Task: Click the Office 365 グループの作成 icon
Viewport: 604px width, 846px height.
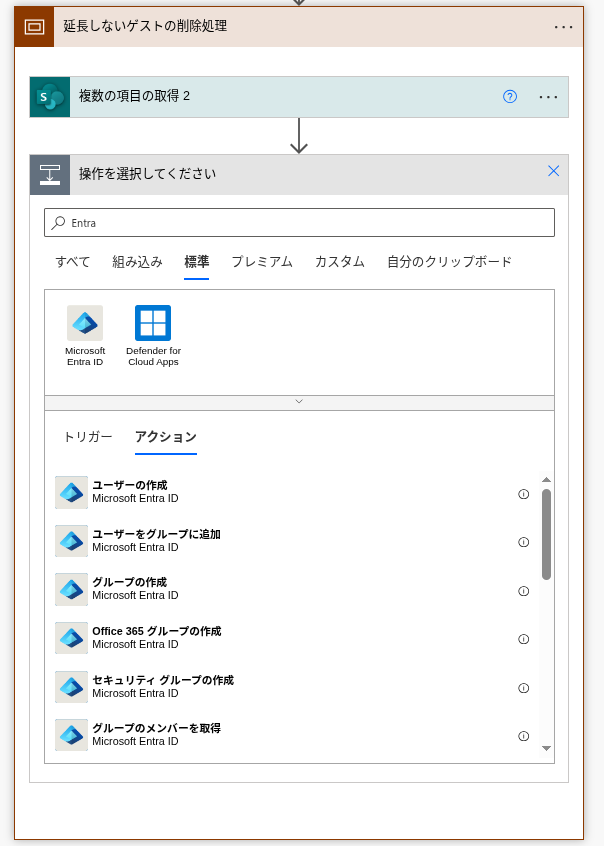Action: pos(71,638)
